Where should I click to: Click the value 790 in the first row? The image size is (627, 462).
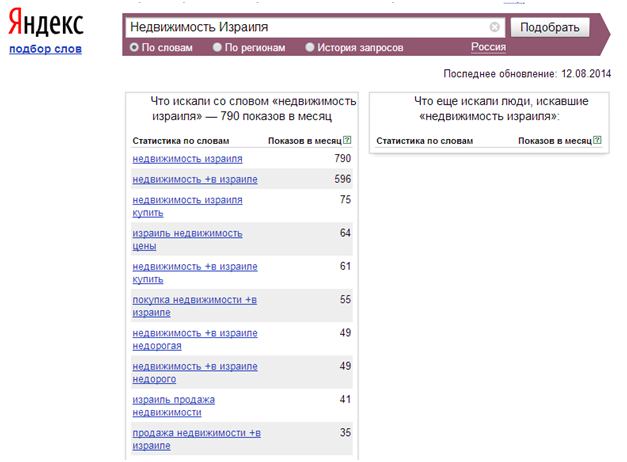[343, 158]
